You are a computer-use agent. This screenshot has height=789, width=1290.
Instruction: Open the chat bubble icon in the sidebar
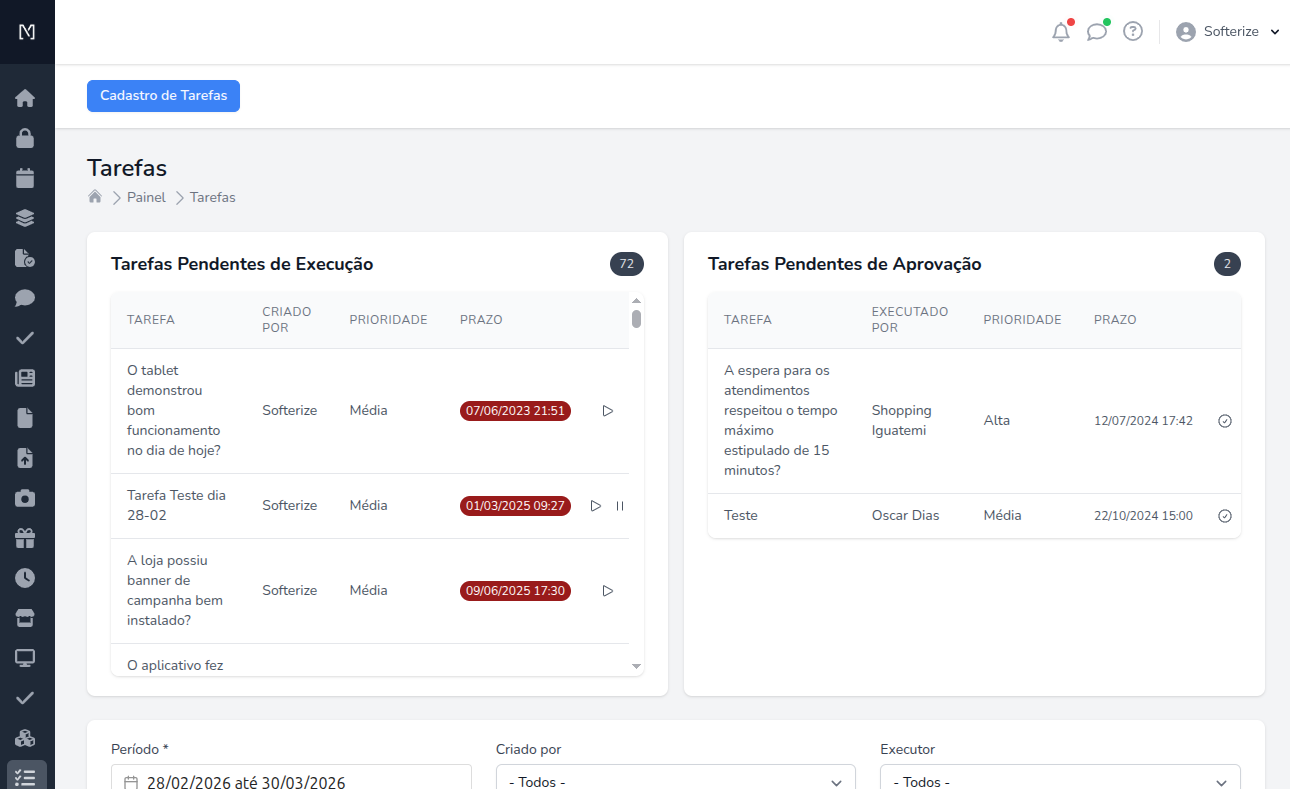click(x=27, y=297)
